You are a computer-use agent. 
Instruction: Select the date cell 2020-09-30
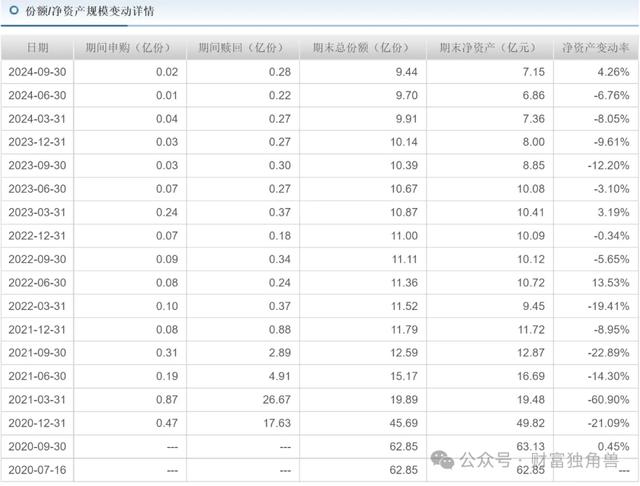click(37, 446)
